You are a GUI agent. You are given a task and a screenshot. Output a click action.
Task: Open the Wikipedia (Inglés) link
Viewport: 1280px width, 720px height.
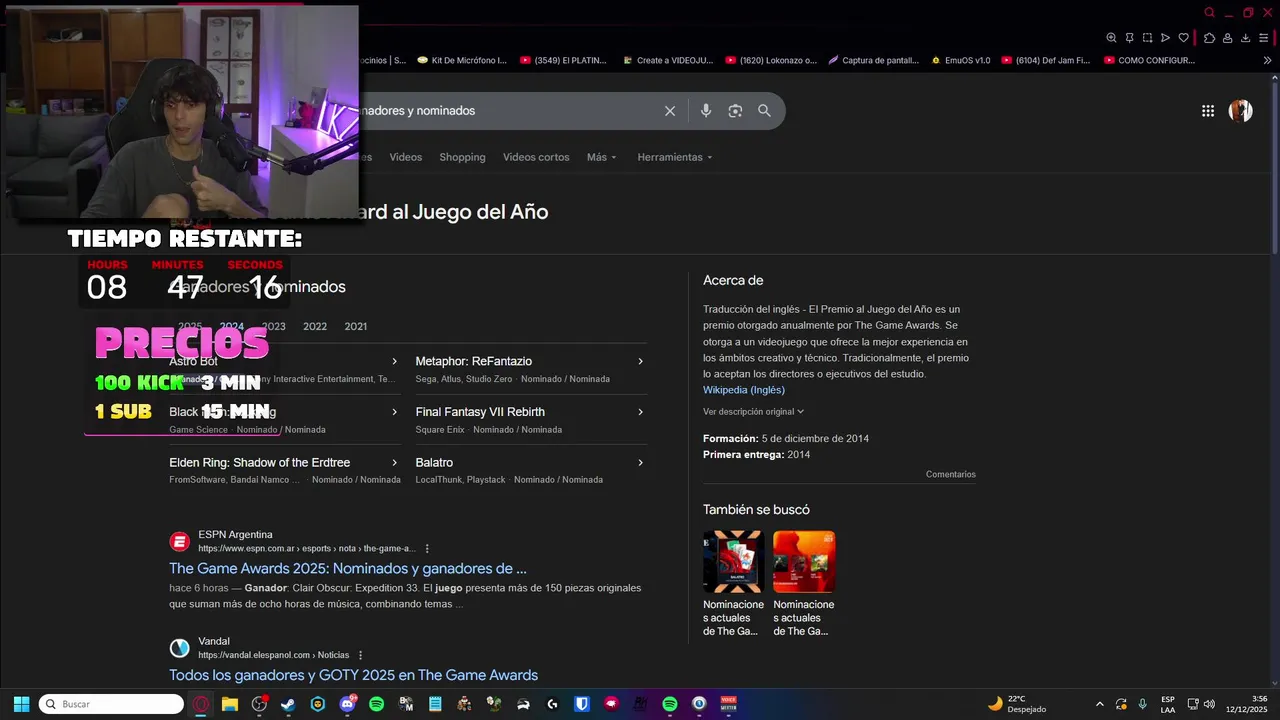point(743,390)
